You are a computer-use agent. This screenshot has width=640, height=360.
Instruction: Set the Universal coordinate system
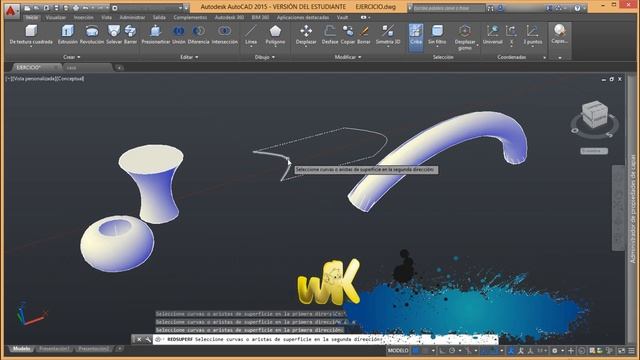tap(493, 34)
